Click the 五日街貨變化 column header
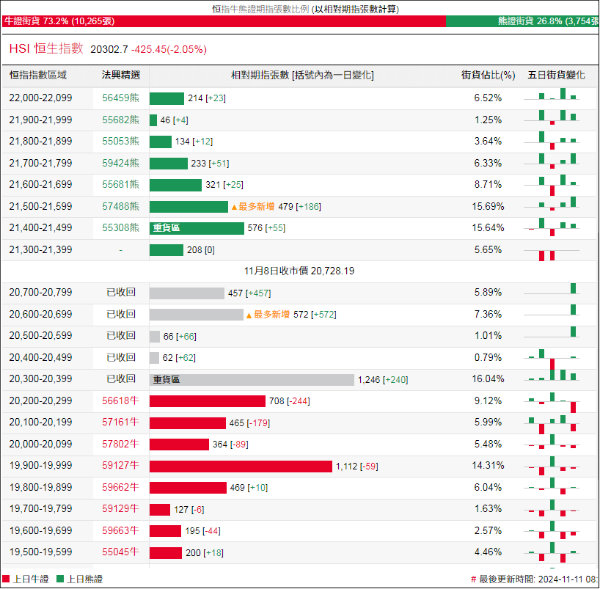The height and width of the screenshot is (589, 600). point(556,75)
